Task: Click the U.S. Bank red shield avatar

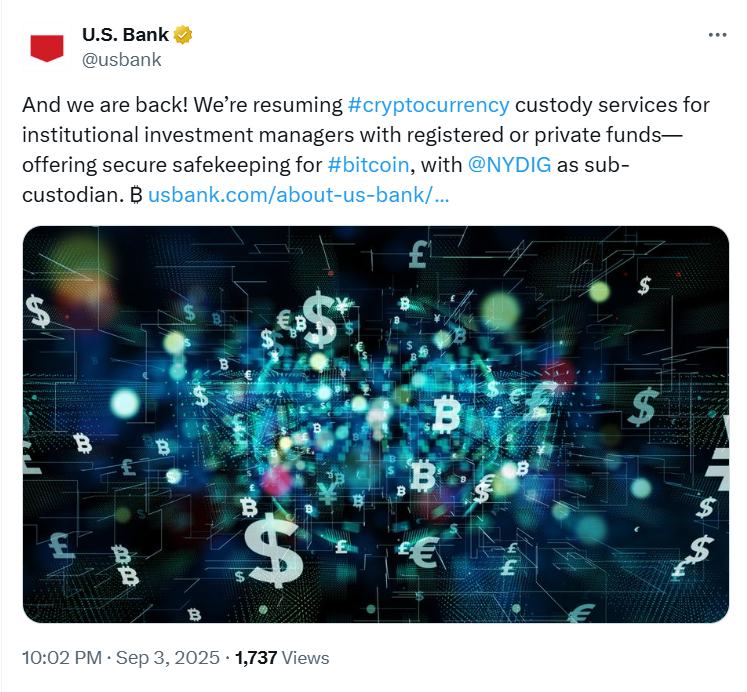Action: pyautogui.click(x=46, y=47)
